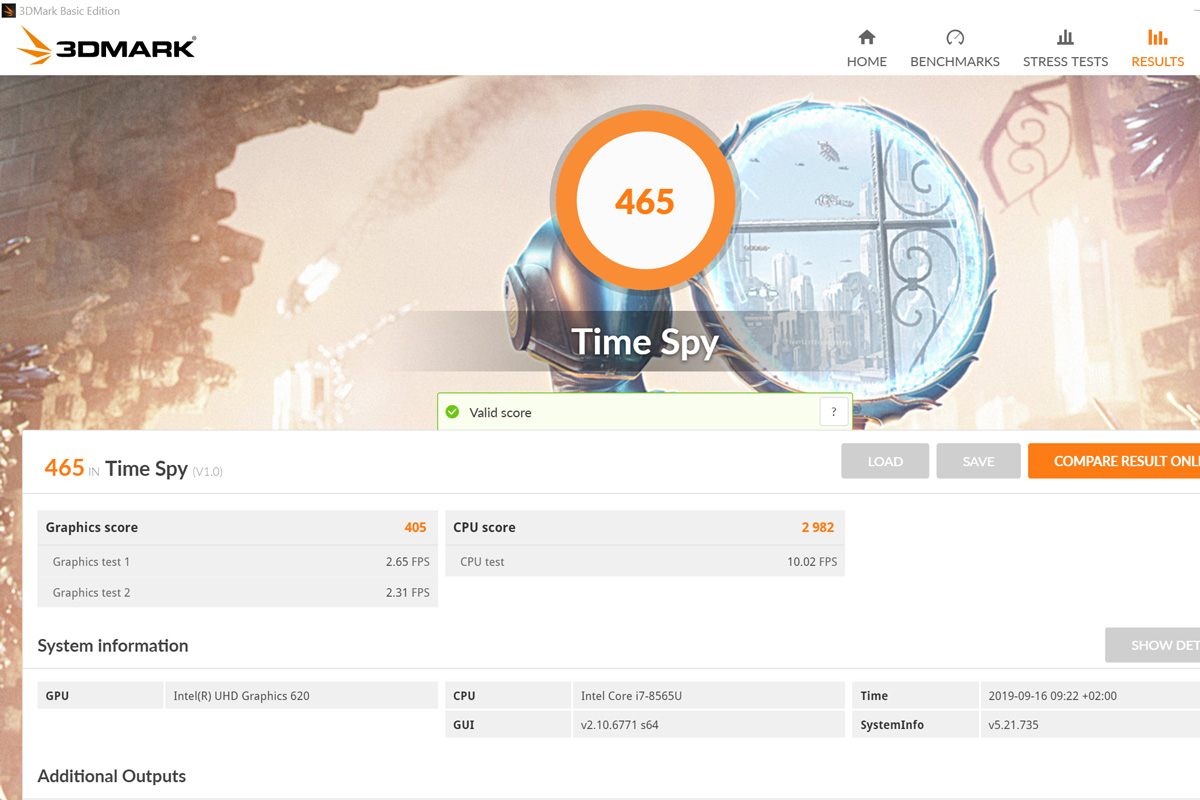Click Intel(R) UHD Graphics 620 value
1200x800 pixels.
pyautogui.click(x=241, y=696)
